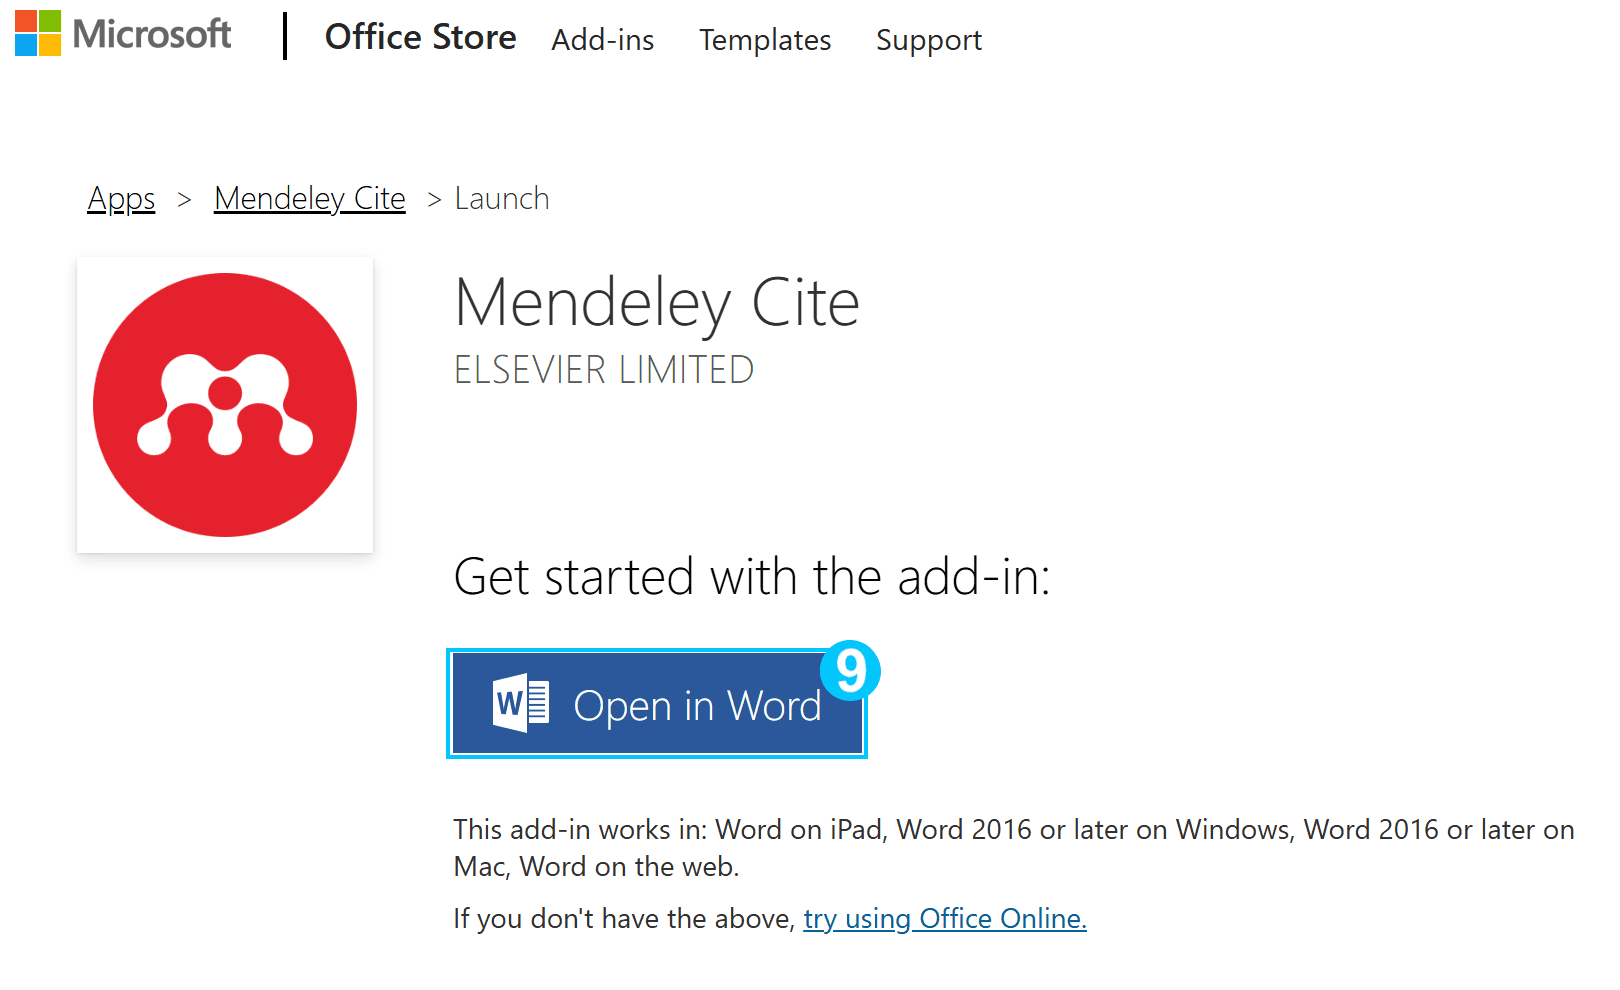Click the Word document icon in button

click(x=521, y=703)
